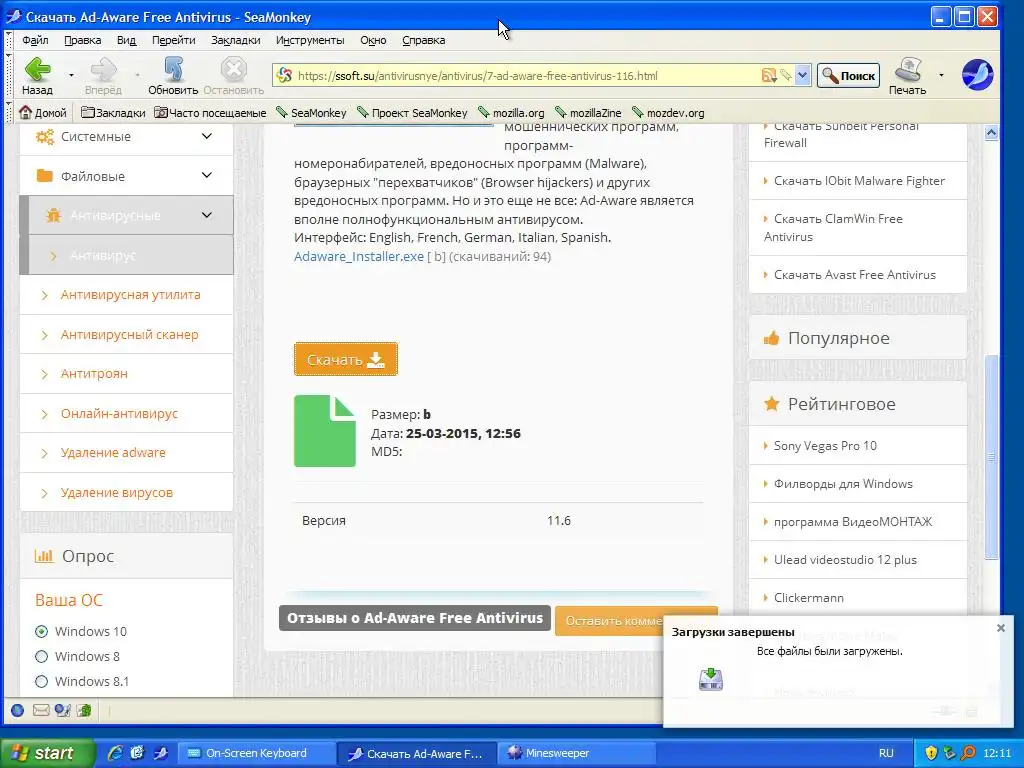Close the Загрузки завершены notification
This screenshot has width=1024, height=768.
click(x=1000, y=628)
